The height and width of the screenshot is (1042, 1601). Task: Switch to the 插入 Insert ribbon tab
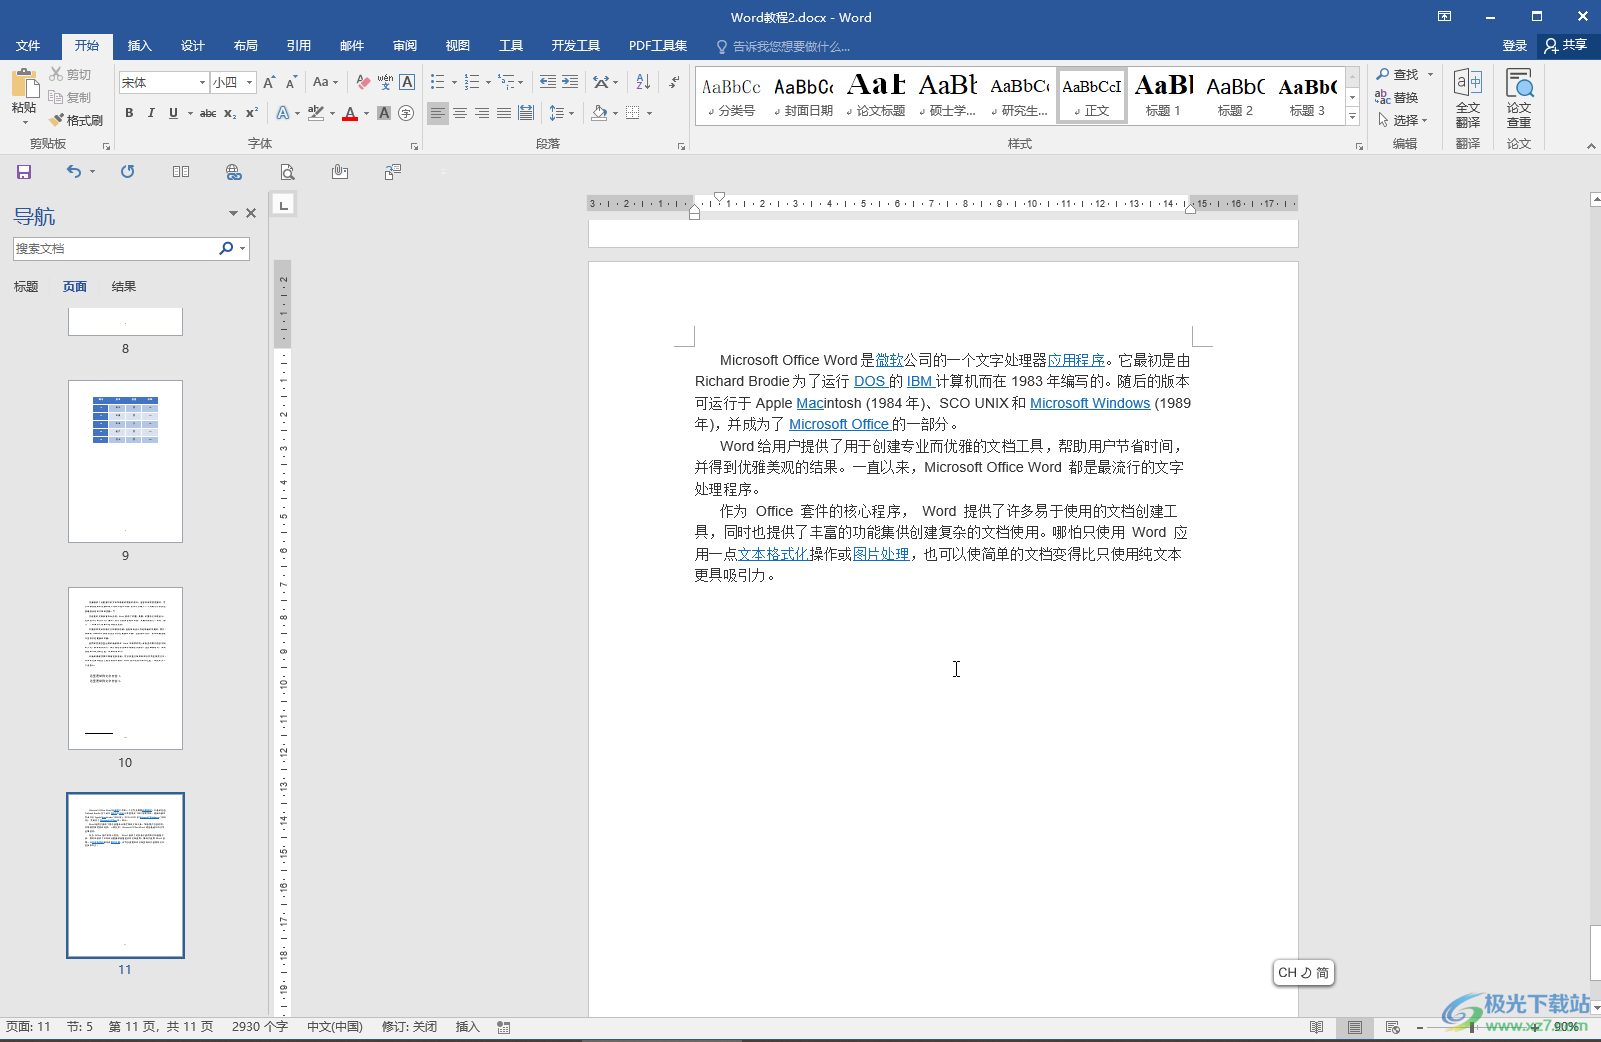[x=140, y=46]
